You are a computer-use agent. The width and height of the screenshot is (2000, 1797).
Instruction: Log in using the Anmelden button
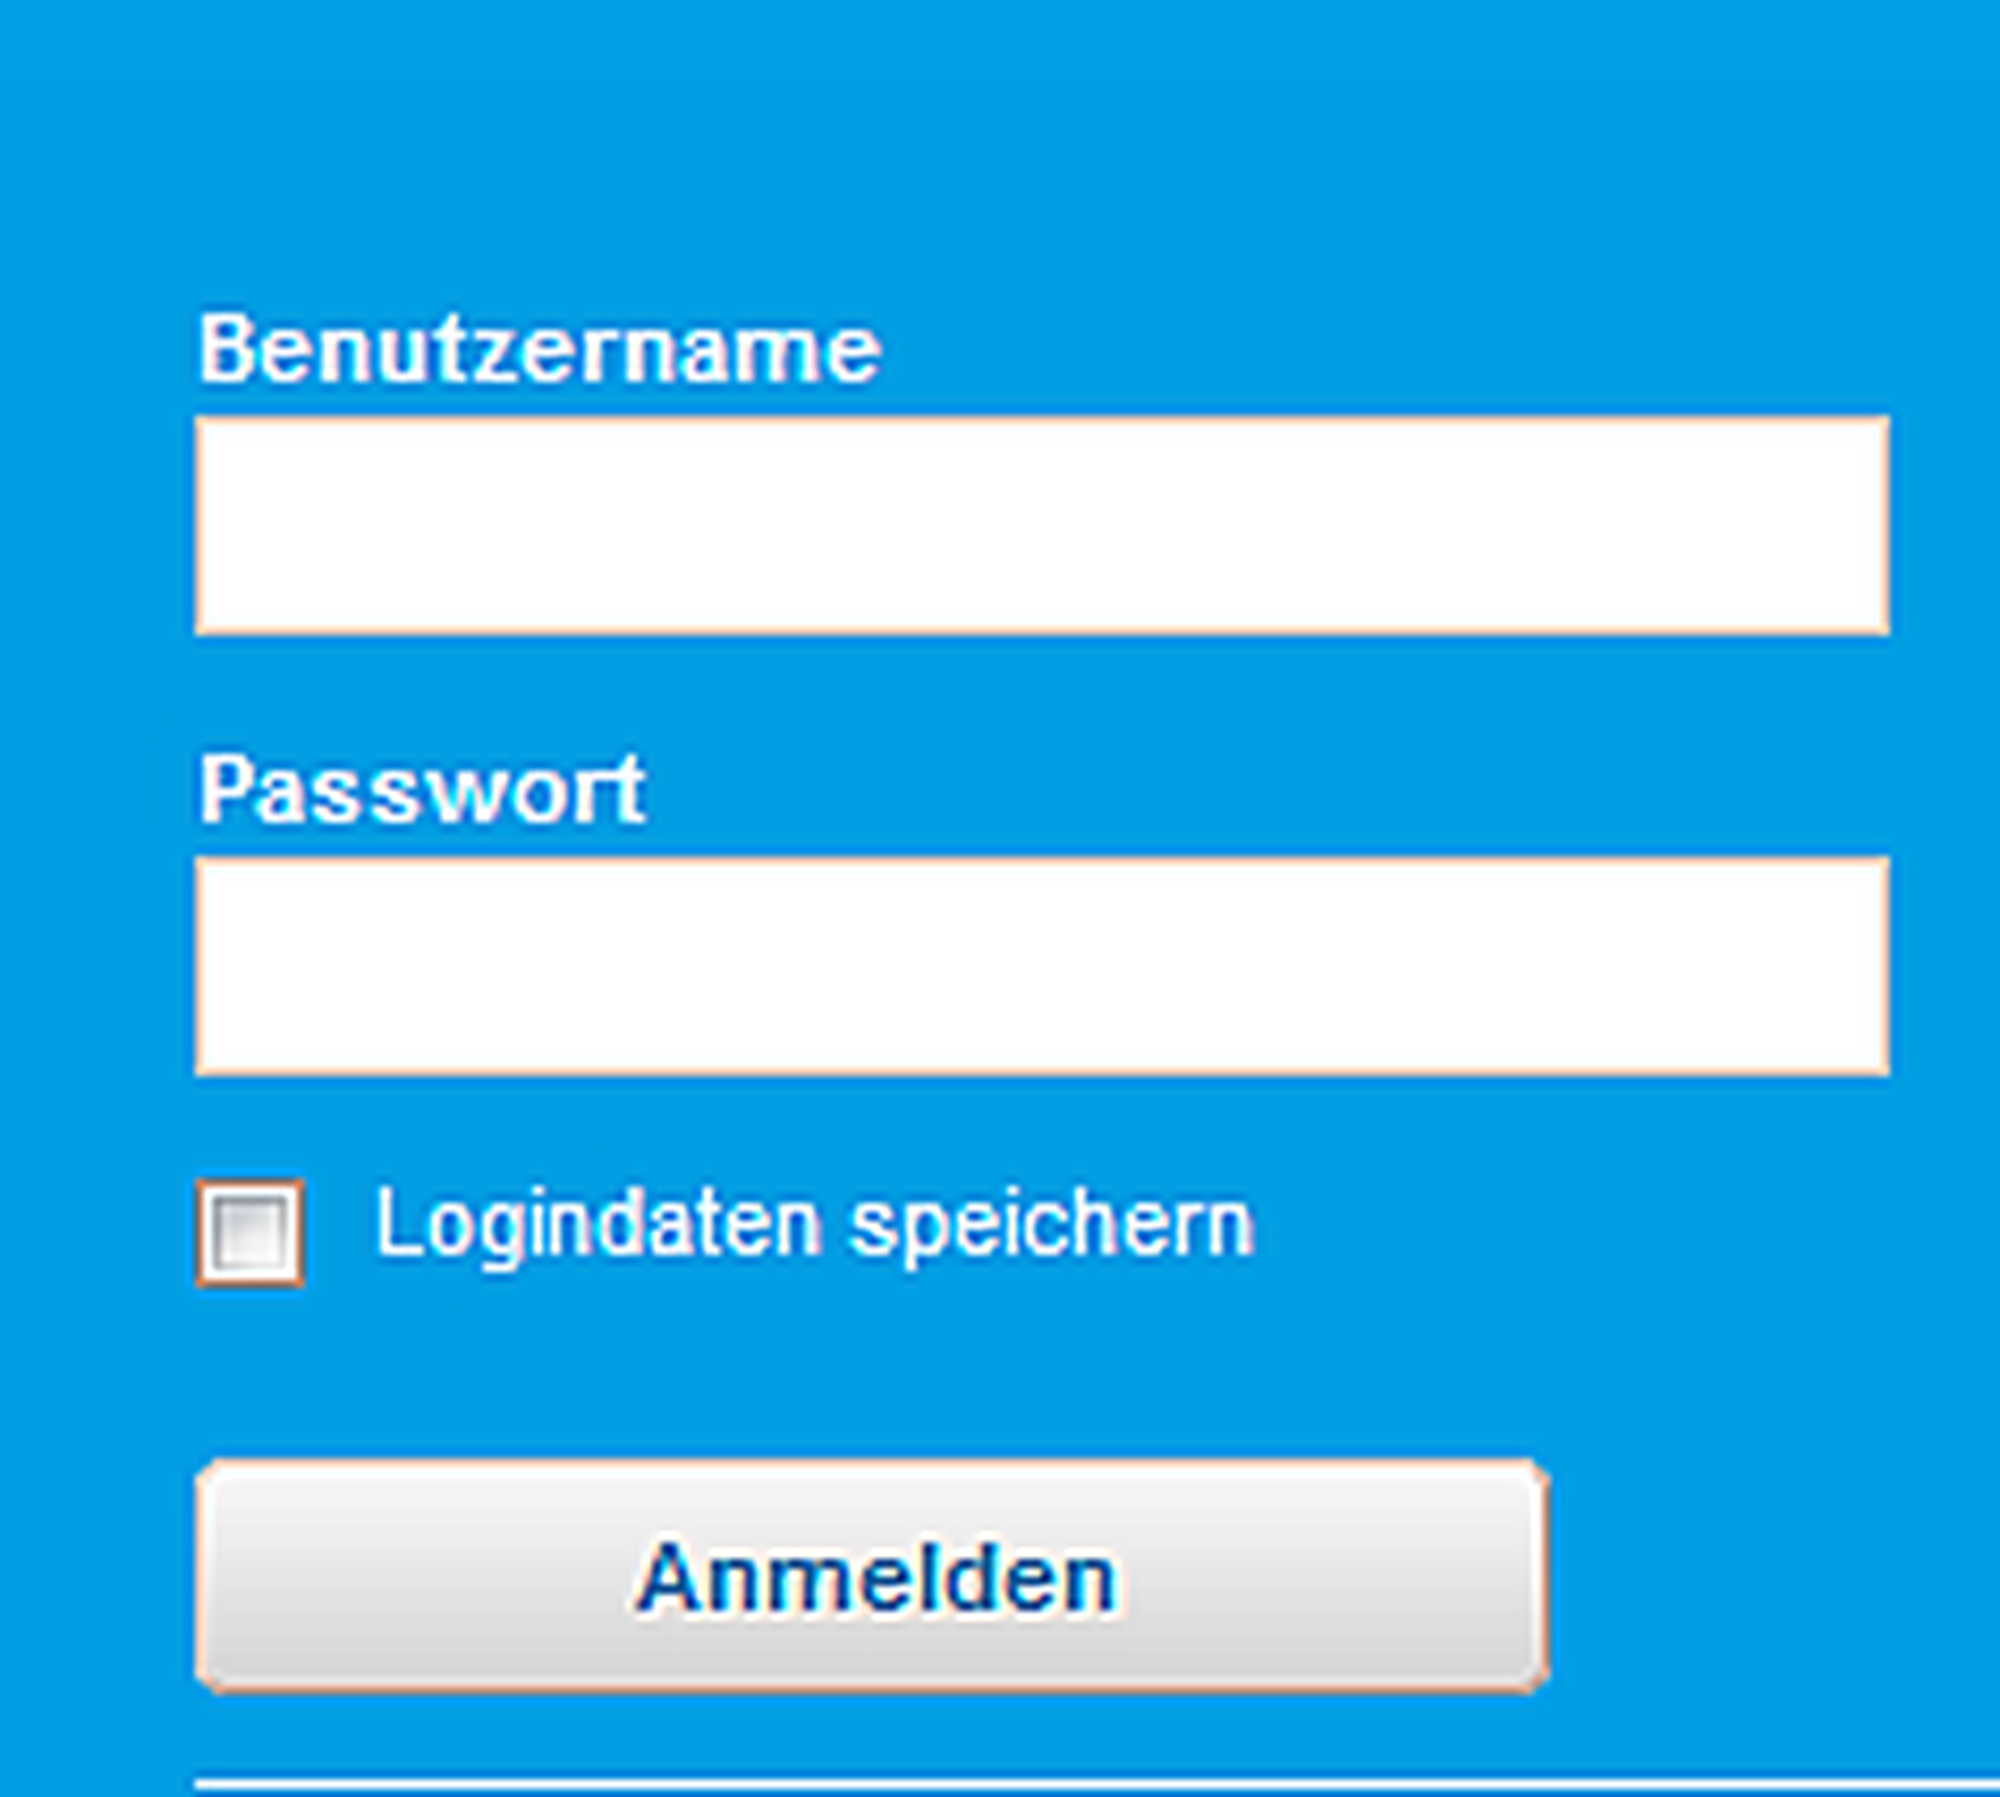872,1577
